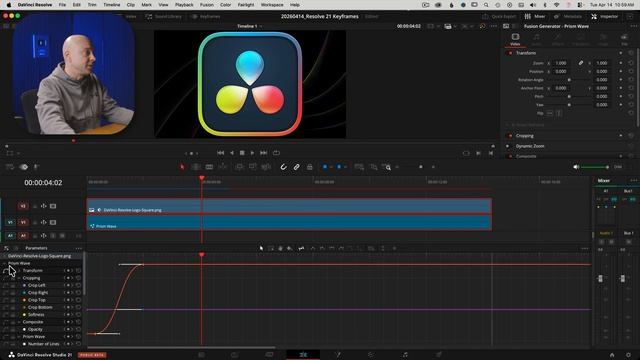The width and height of the screenshot is (640, 360).
Task: Open Edit page at bottom bar
Action: click(x=303, y=355)
